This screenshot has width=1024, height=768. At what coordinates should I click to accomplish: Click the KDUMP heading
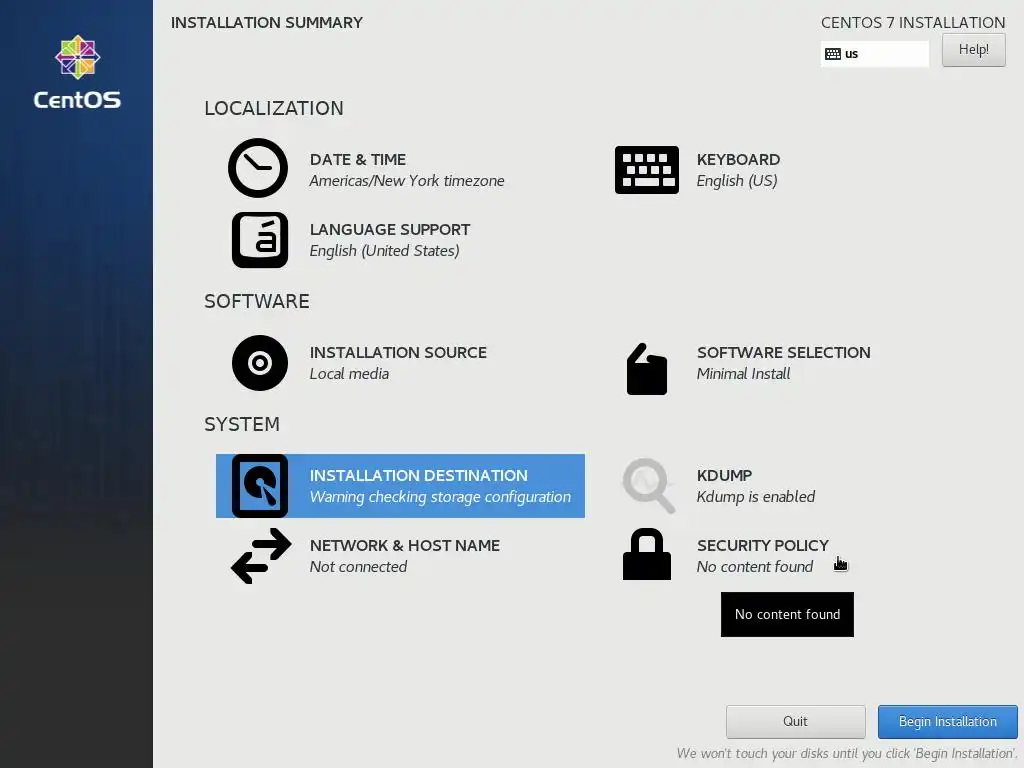click(x=724, y=475)
